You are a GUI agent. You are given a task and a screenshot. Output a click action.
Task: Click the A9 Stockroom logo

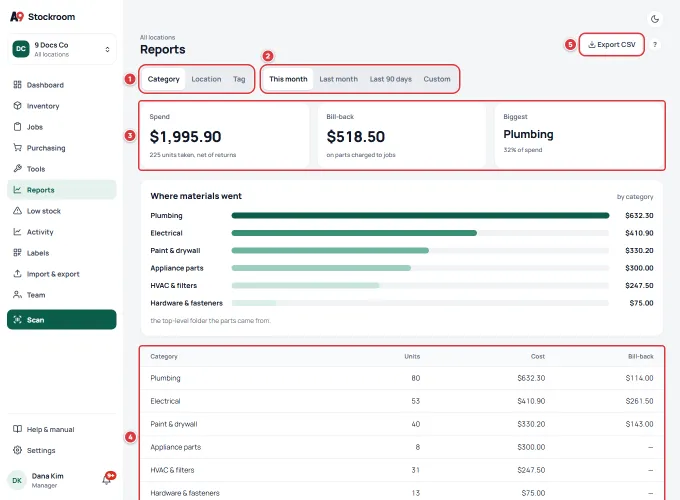click(x=42, y=16)
